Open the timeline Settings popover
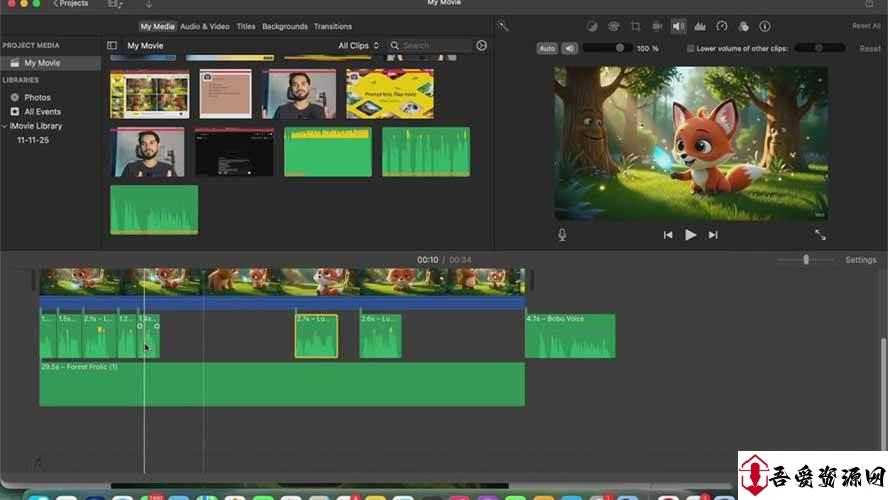The image size is (888, 500). coord(860,260)
